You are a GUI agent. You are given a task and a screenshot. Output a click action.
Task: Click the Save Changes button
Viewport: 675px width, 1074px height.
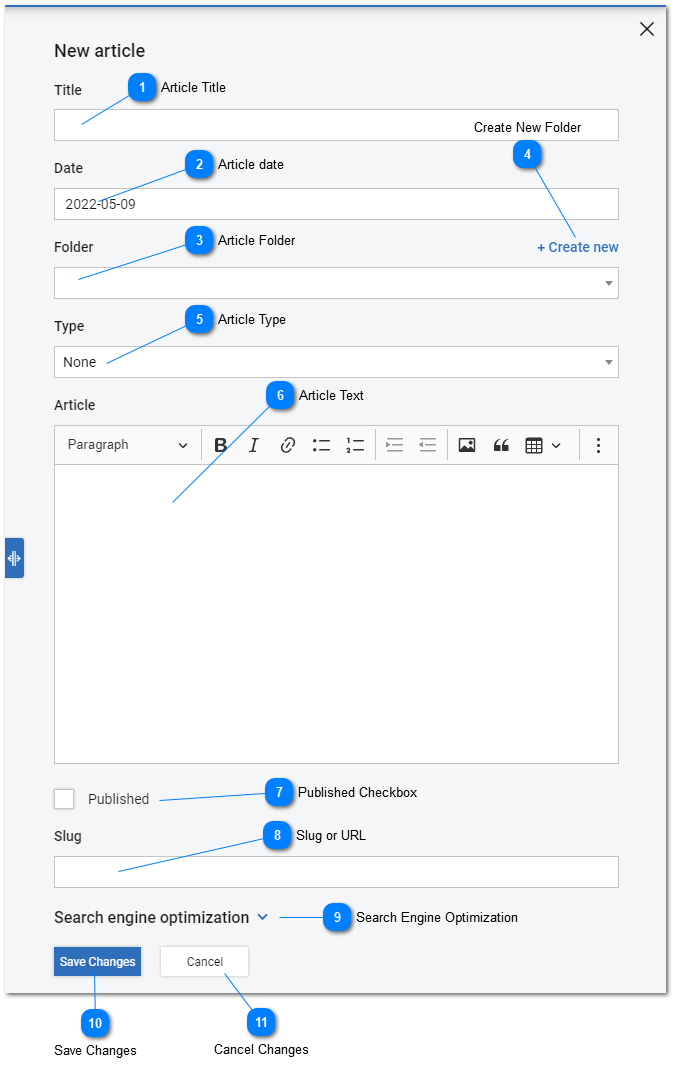(x=97, y=962)
